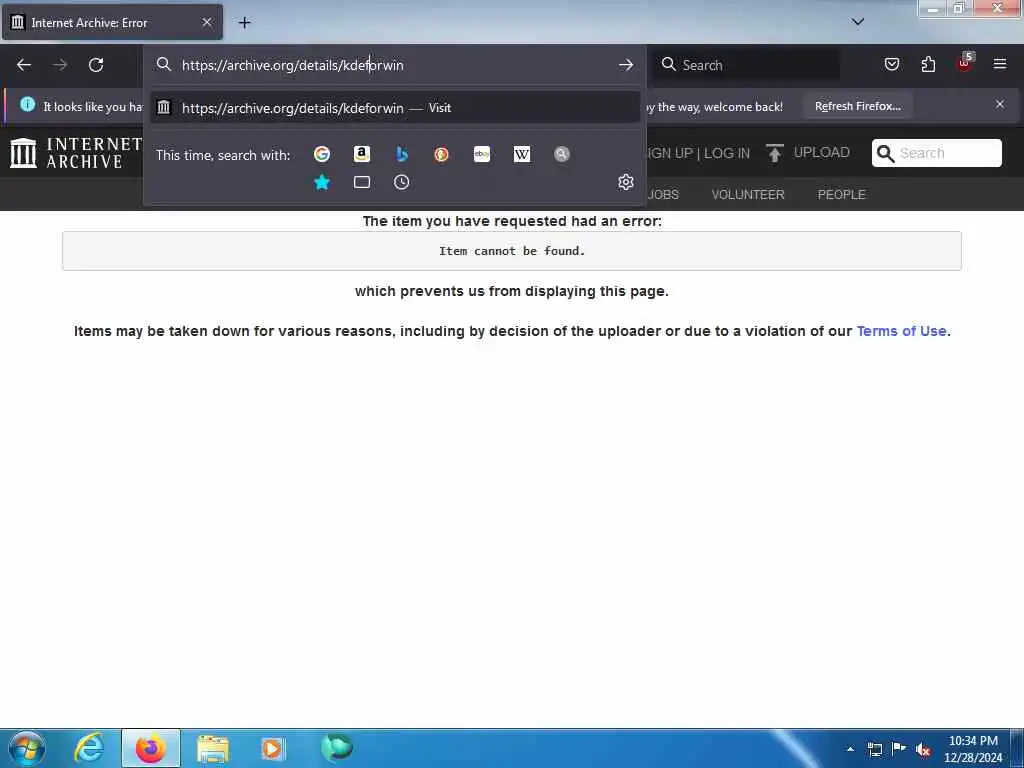
Task: Click the Forward navigation arrow
Action: 60,65
